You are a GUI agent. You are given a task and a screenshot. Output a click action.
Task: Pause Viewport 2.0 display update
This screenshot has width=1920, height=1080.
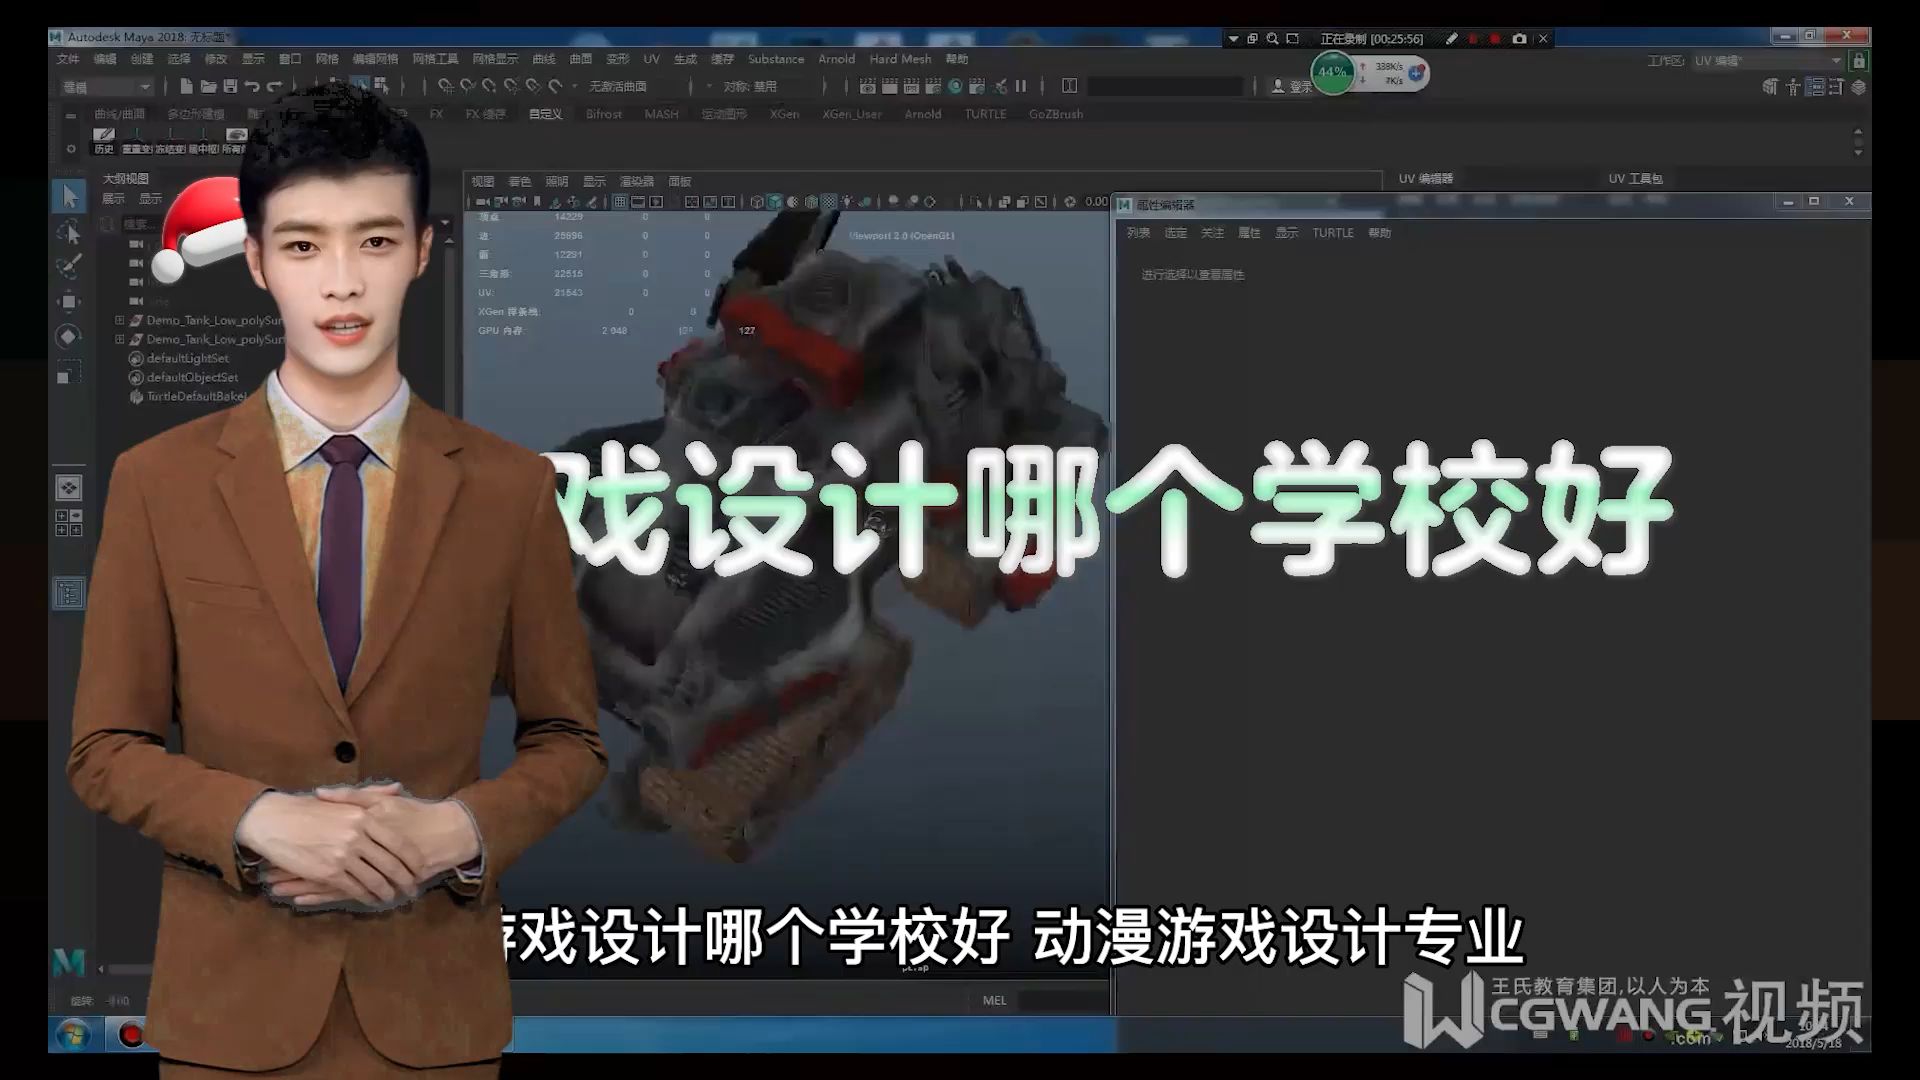tap(1021, 86)
